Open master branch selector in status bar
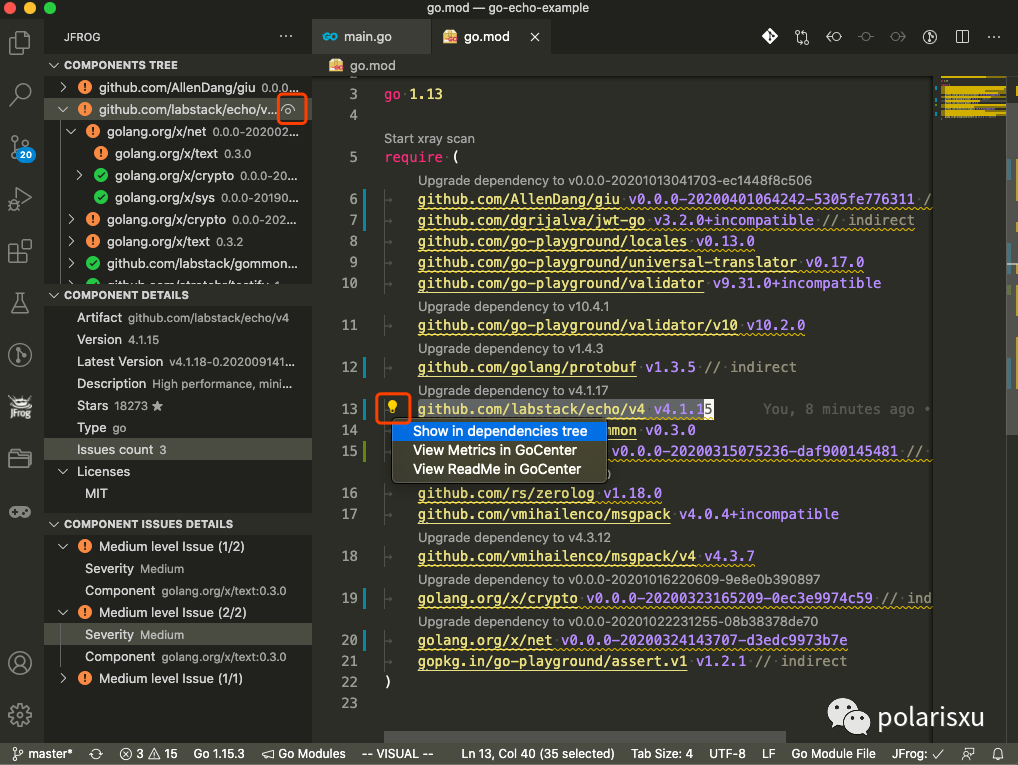 [x=42, y=754]
